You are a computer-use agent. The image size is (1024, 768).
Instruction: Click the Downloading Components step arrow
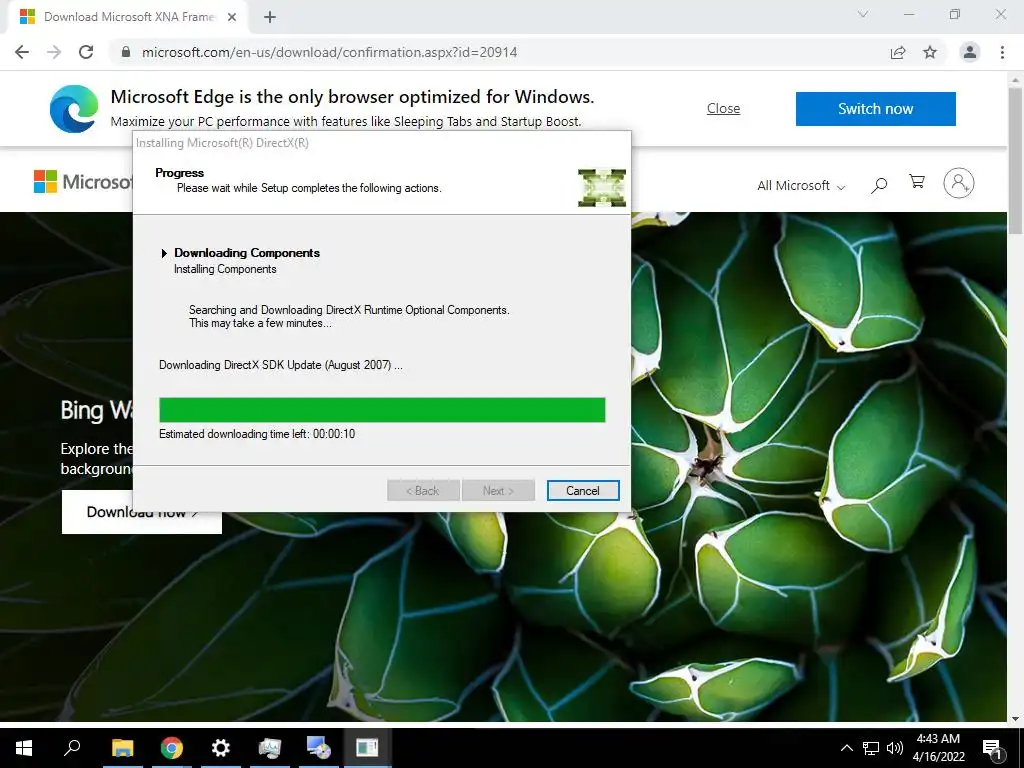point(164,253)
